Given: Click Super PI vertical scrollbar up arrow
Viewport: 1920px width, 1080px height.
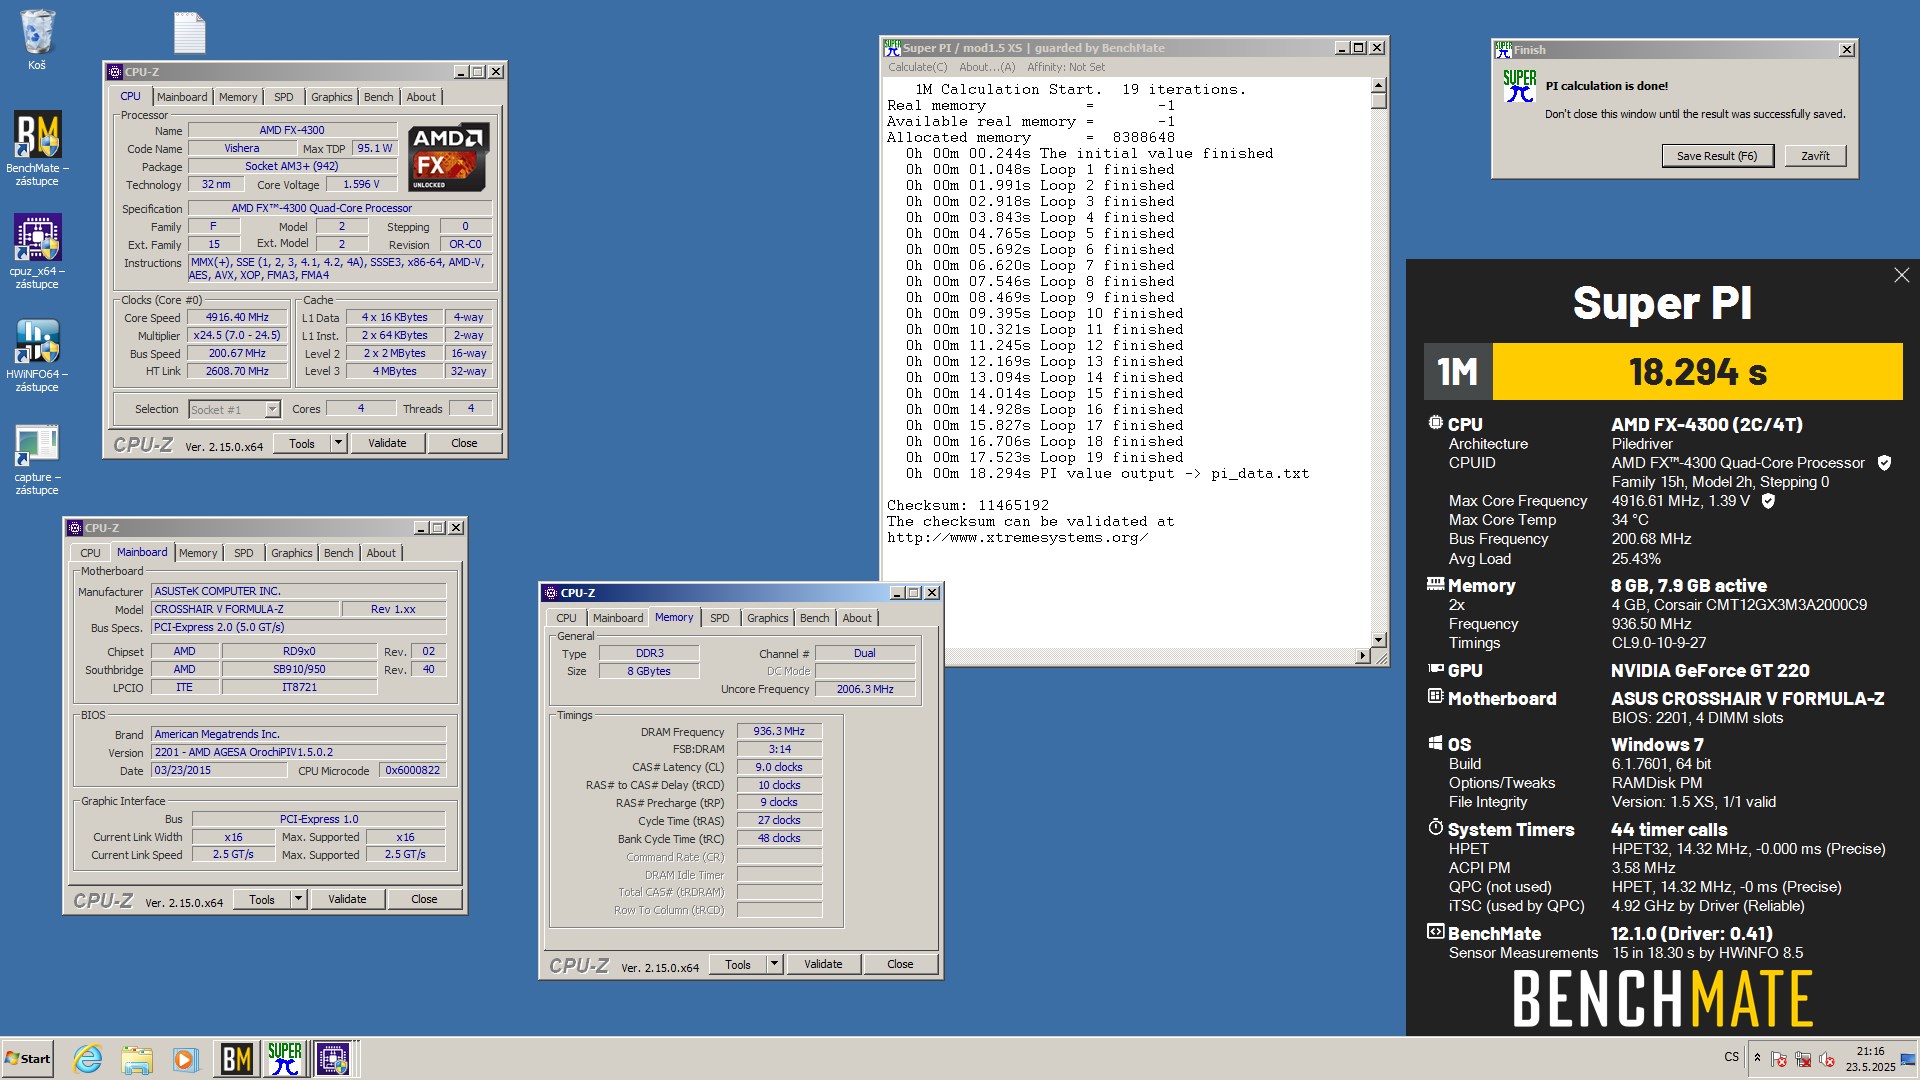Looking at the screenshot, I should click(x=1378, y=86).
